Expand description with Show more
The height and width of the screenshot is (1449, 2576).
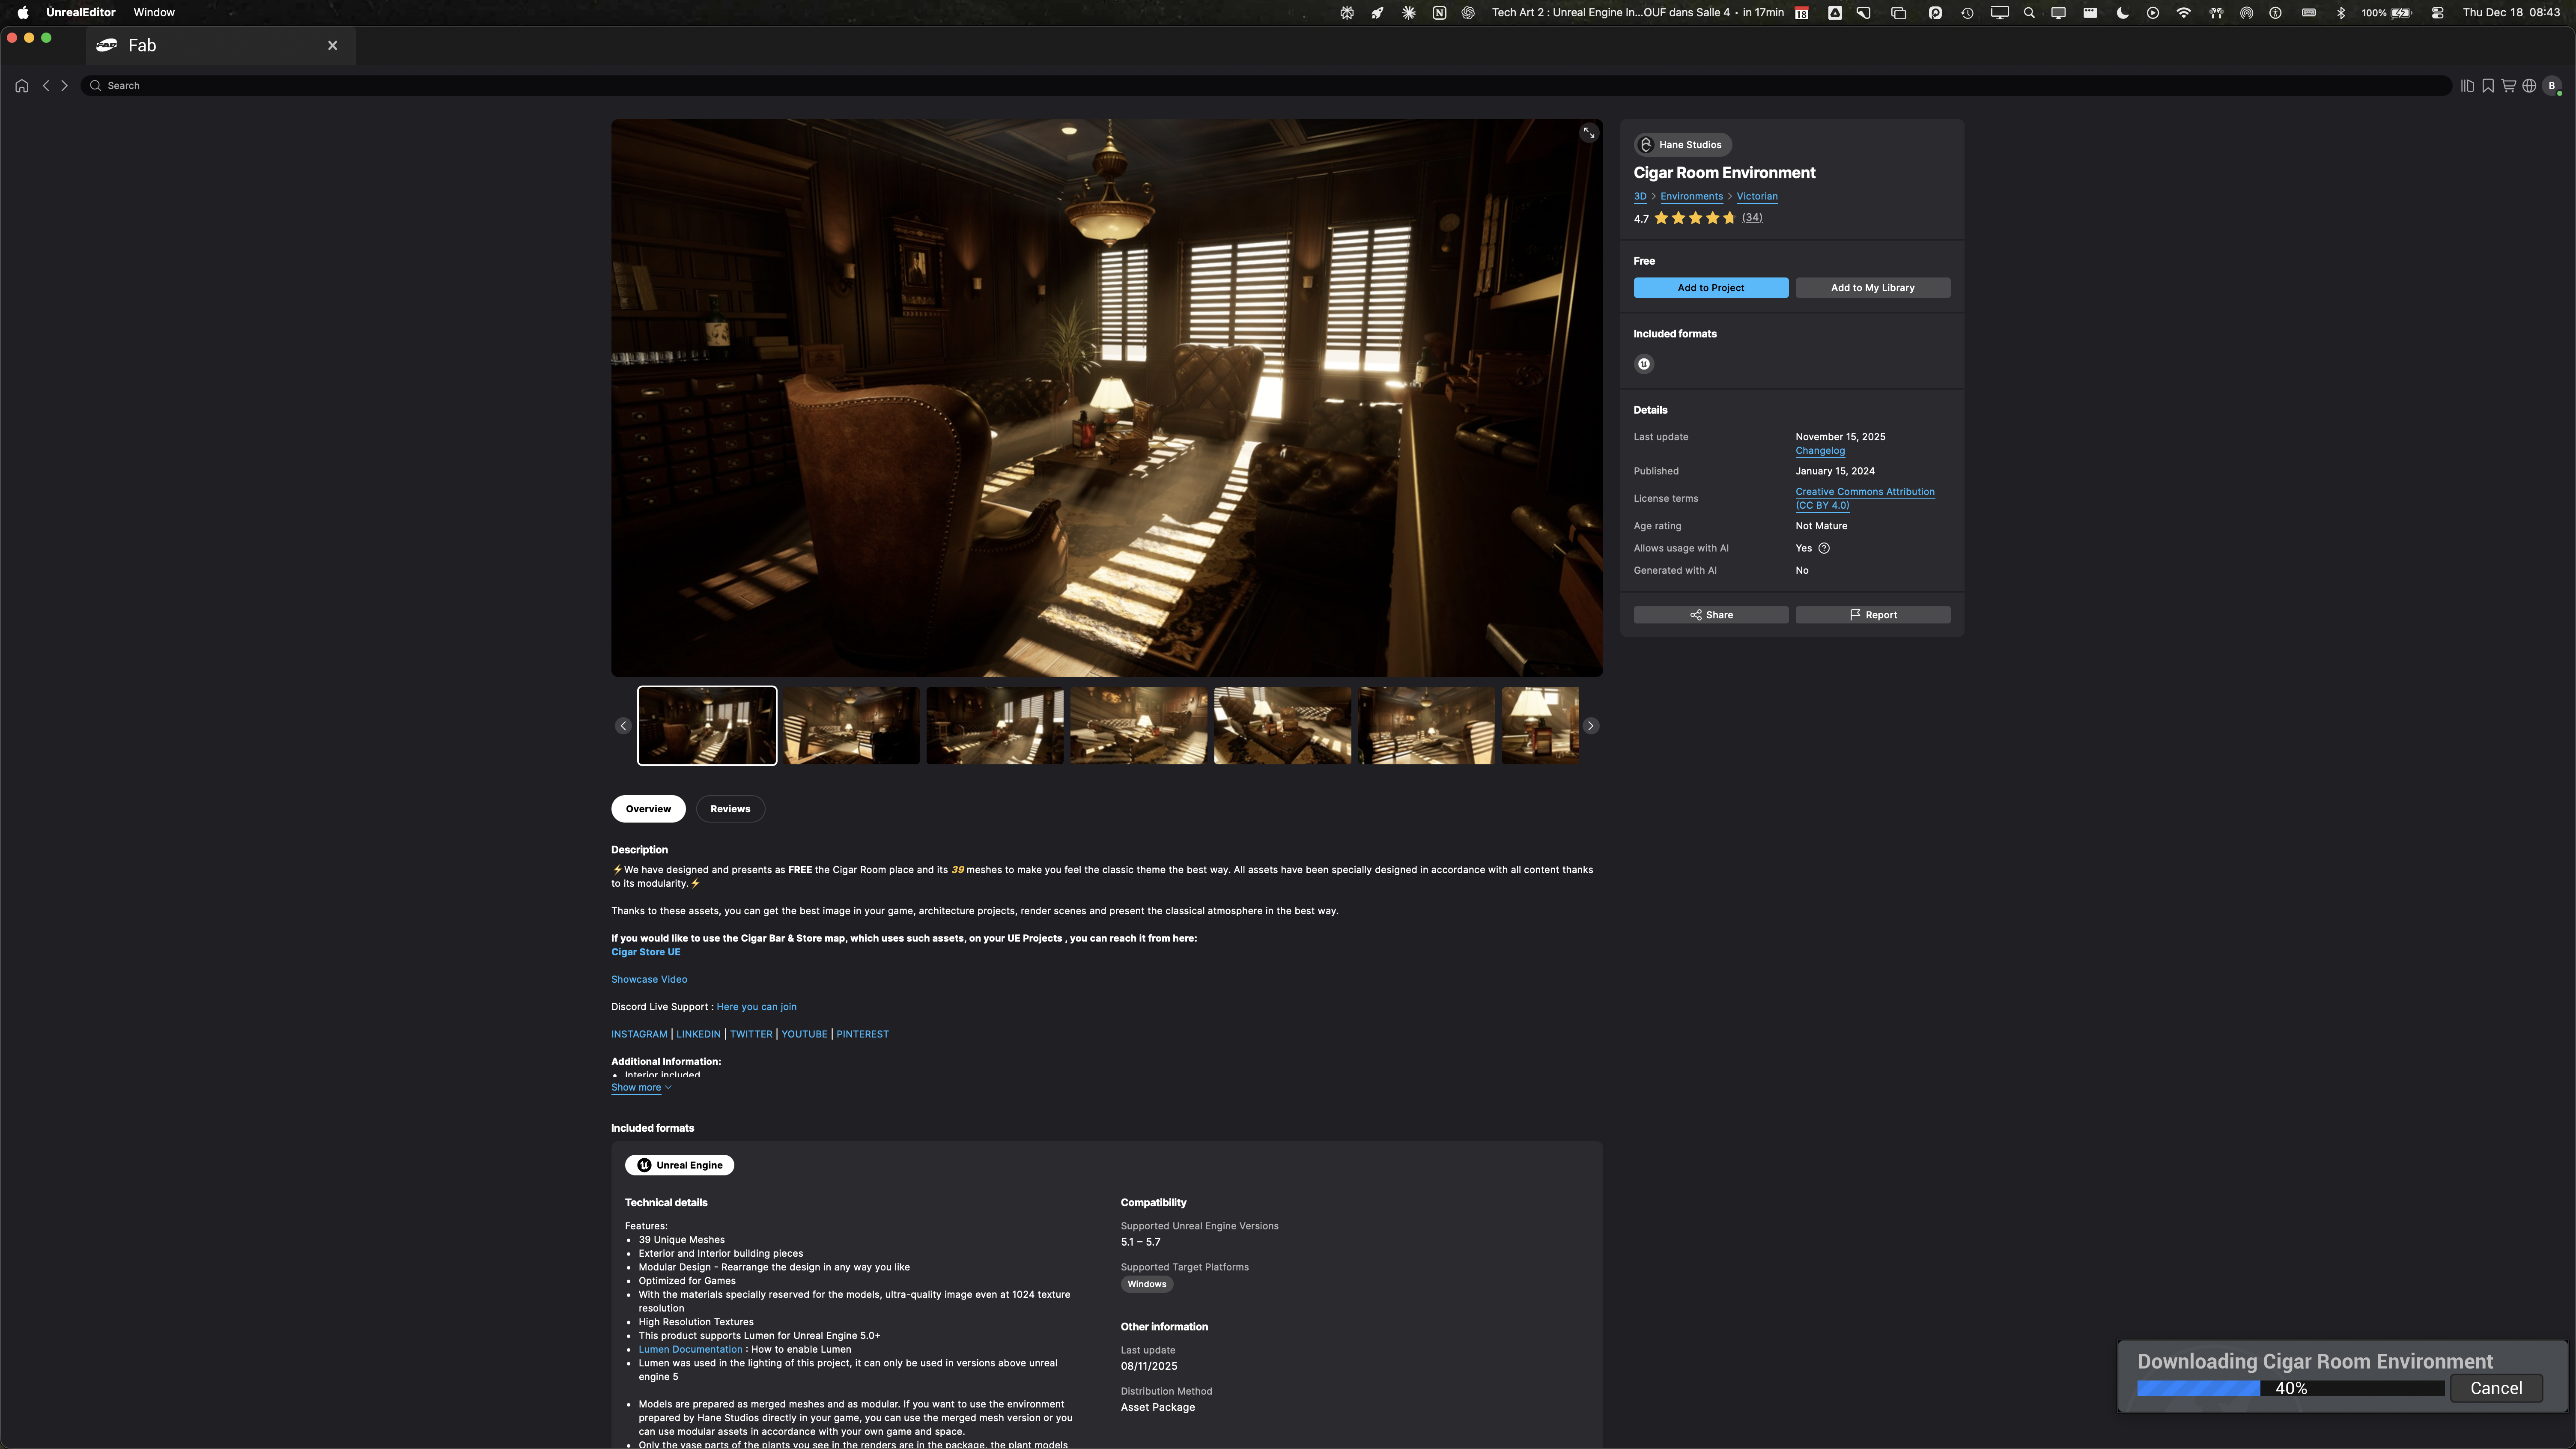641,1087
